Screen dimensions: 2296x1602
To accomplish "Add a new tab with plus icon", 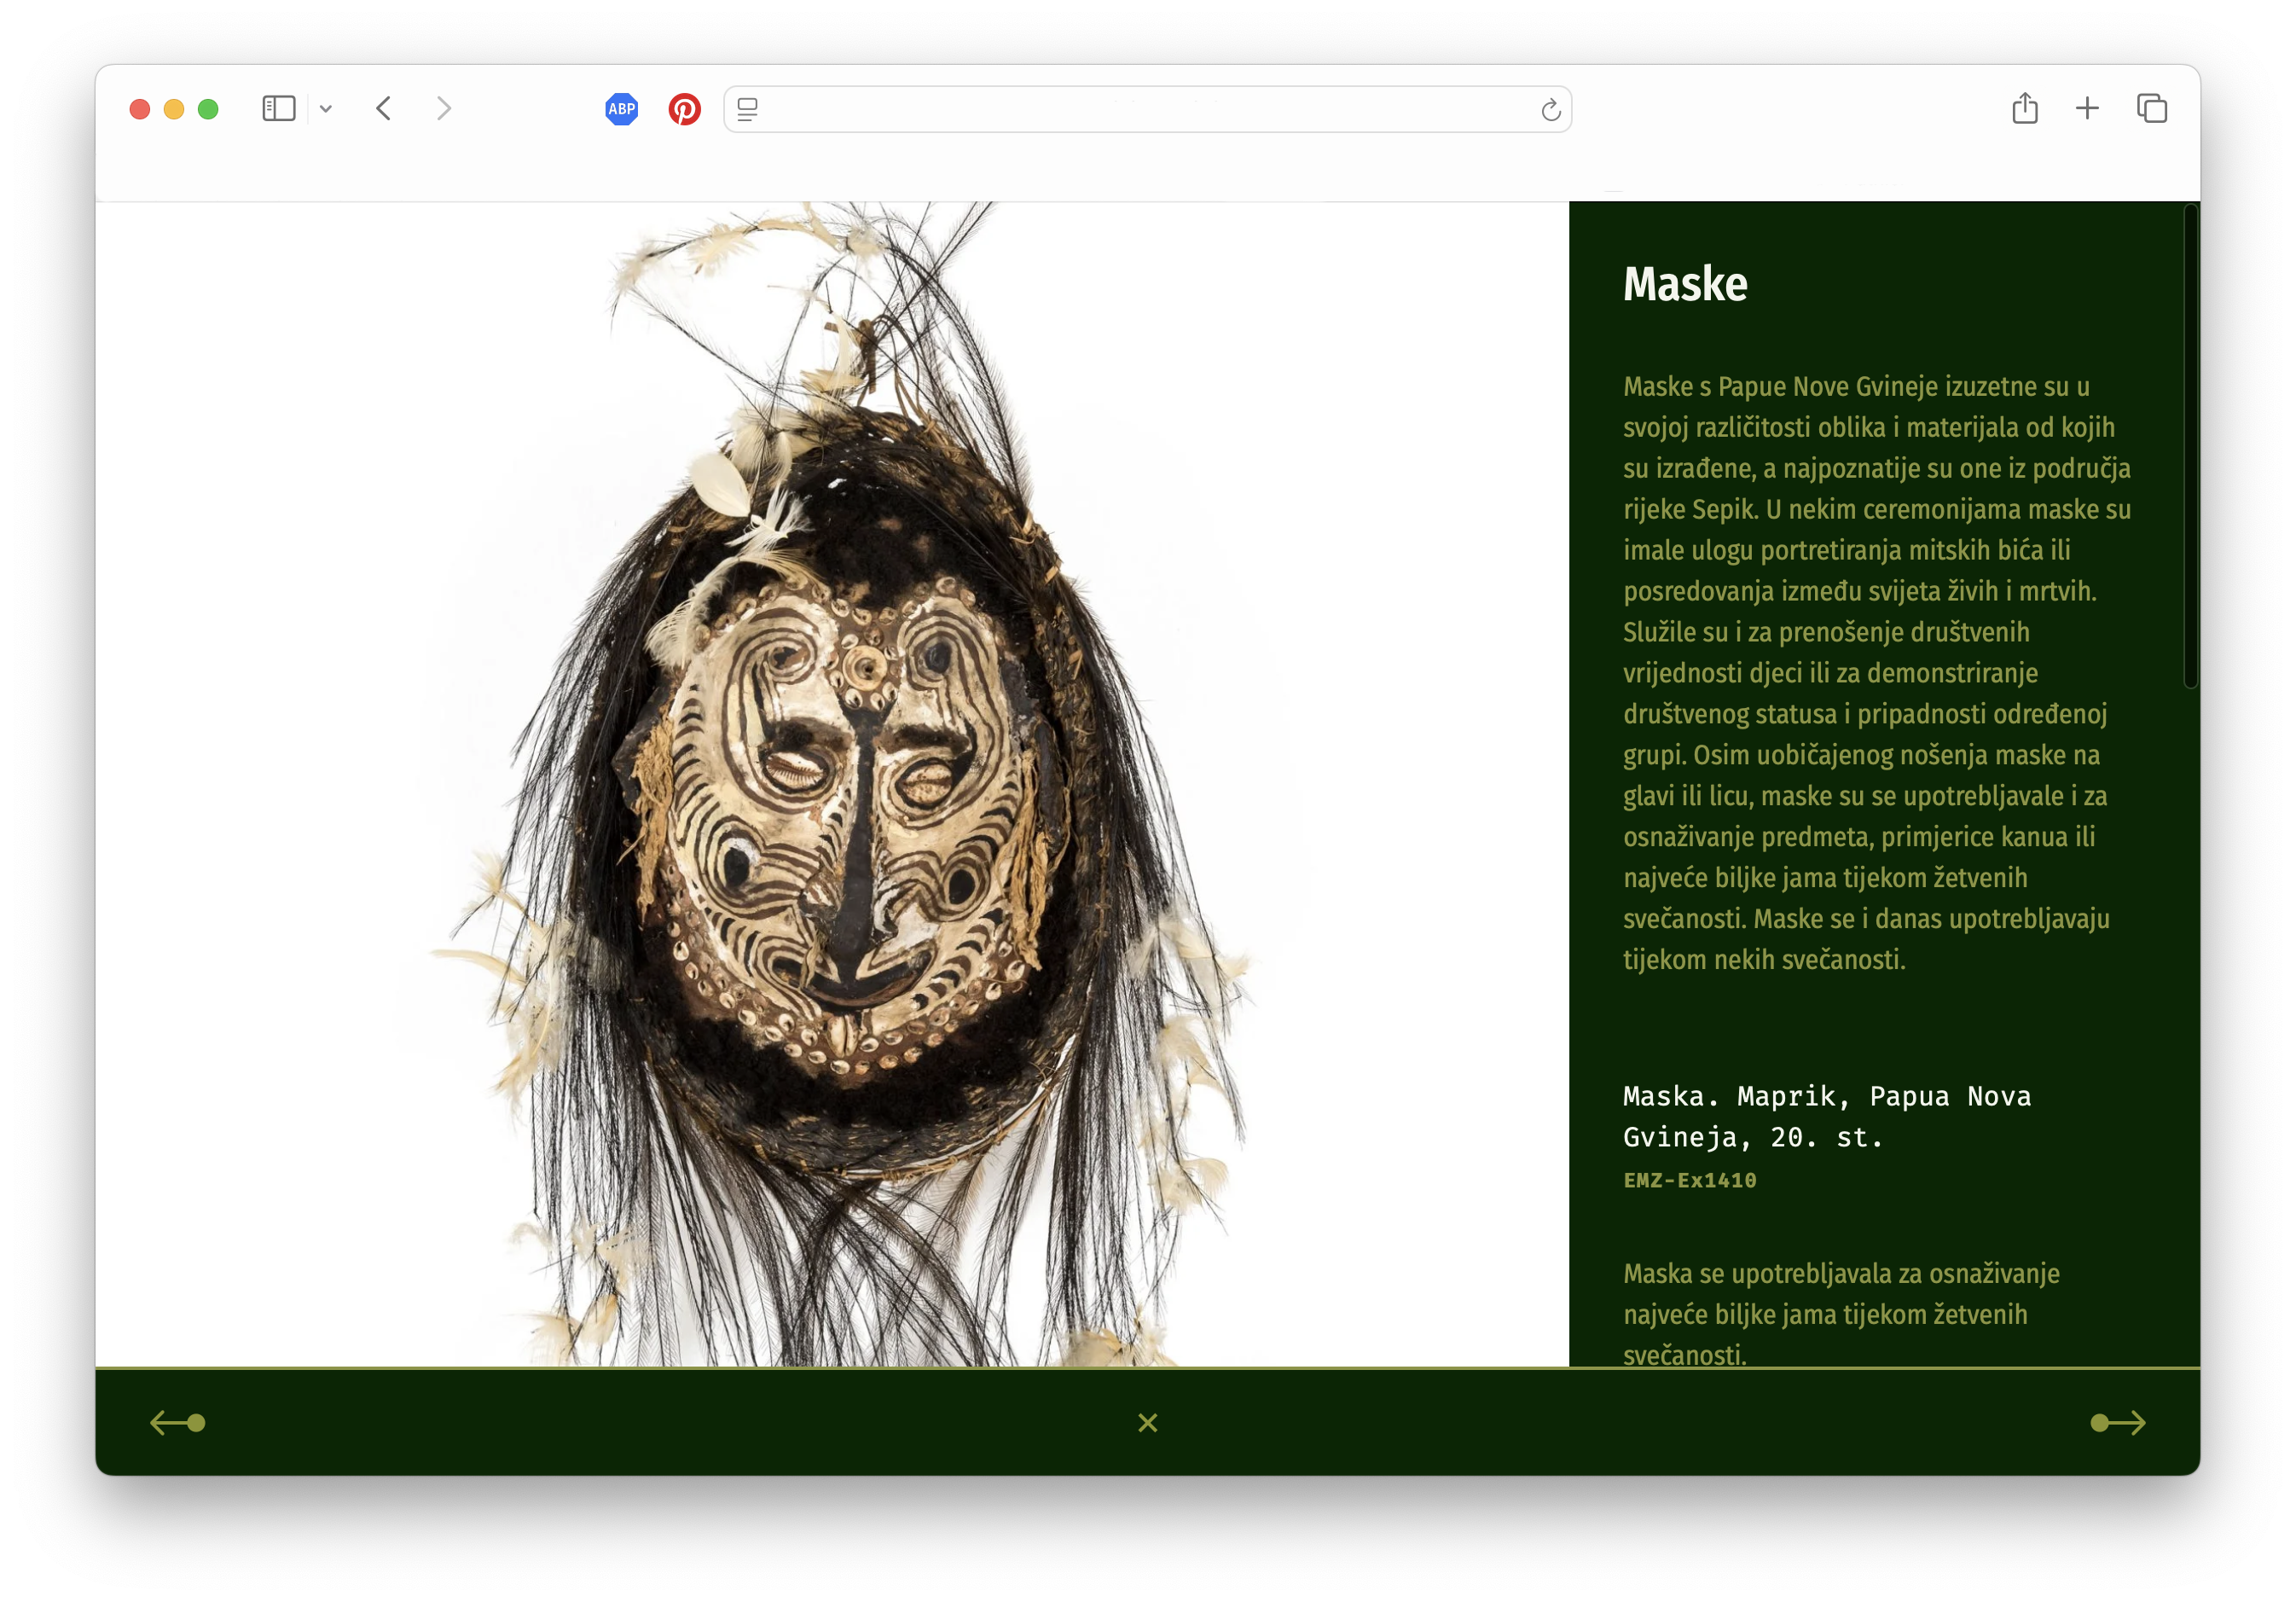I will click(x=2087, y=108).
